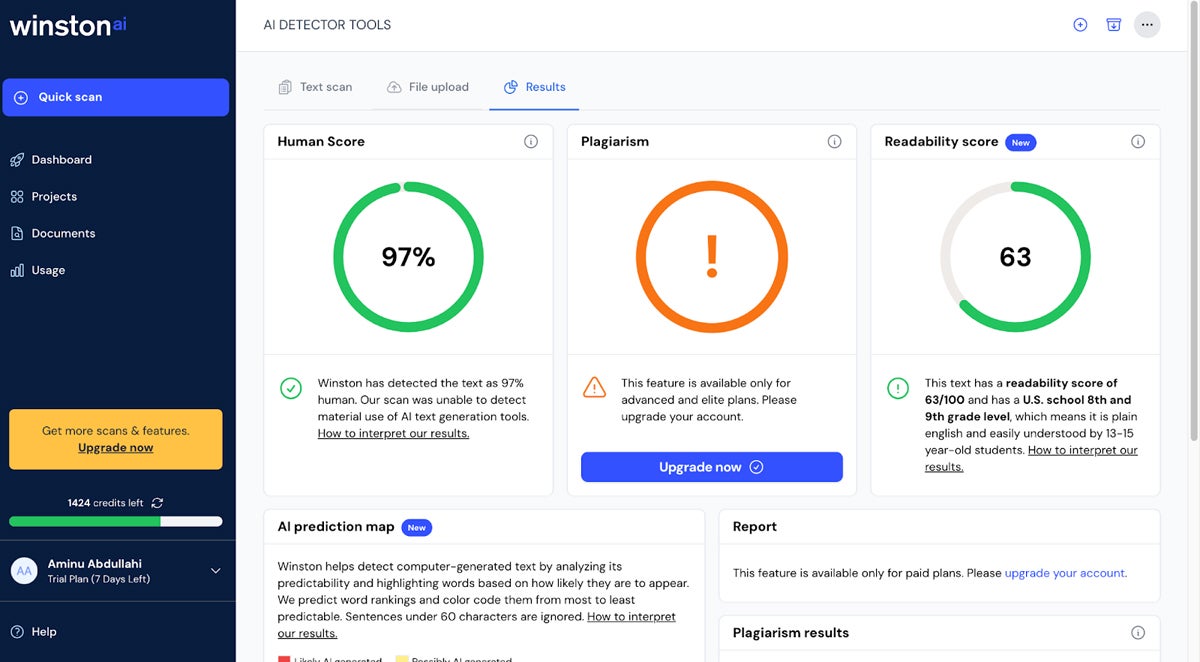Click the Text scan tab icon
Viewport: 1200px width, 662px height.
point(285,87)
